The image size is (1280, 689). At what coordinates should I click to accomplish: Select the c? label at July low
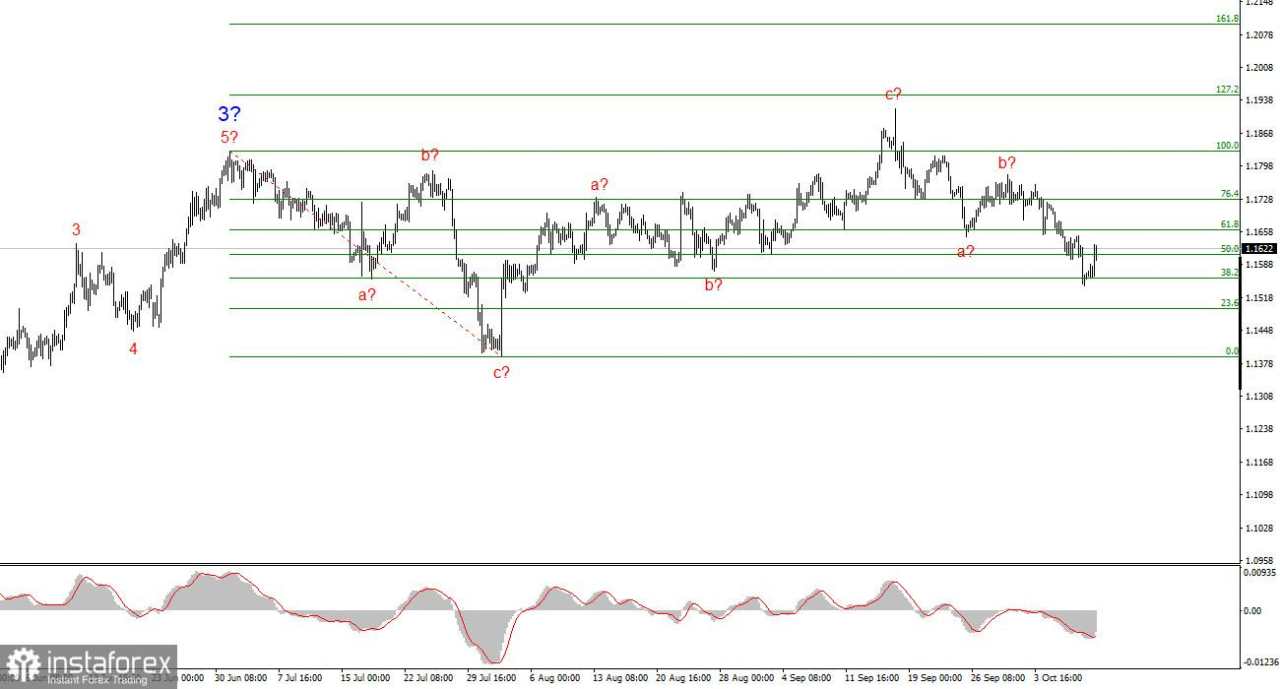pos(501,373)
